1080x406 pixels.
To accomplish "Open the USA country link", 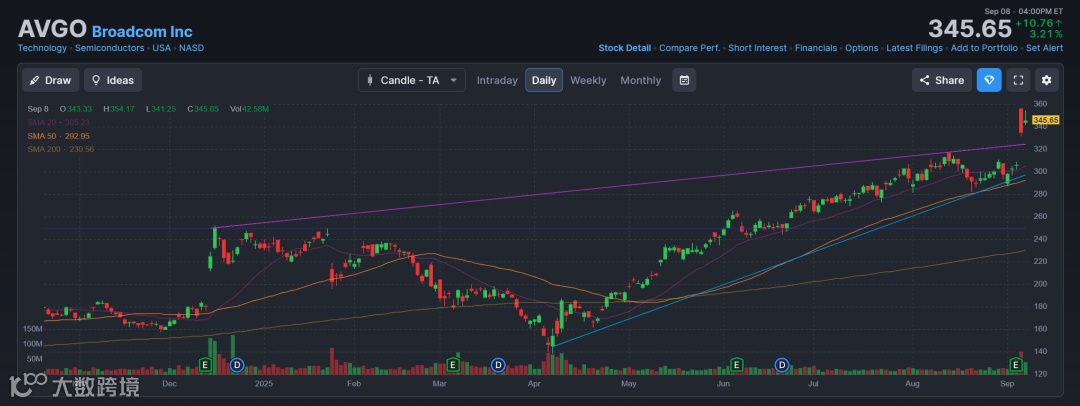I will (x=162, y=48).
